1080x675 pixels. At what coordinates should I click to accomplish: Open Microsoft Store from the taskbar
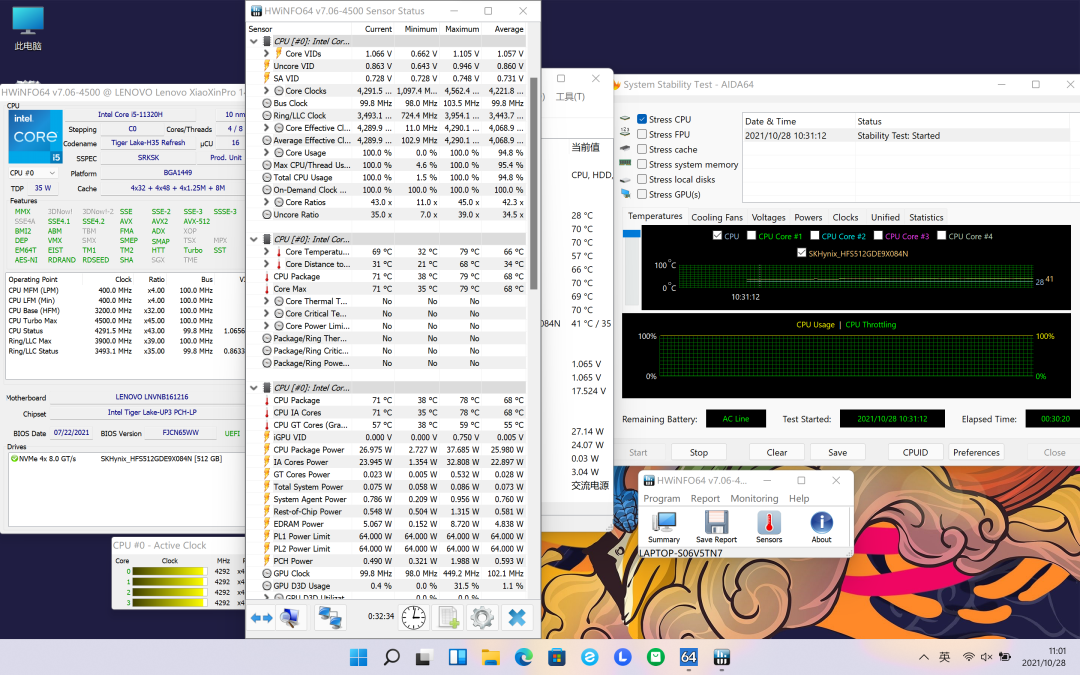(x=557, y=657)
